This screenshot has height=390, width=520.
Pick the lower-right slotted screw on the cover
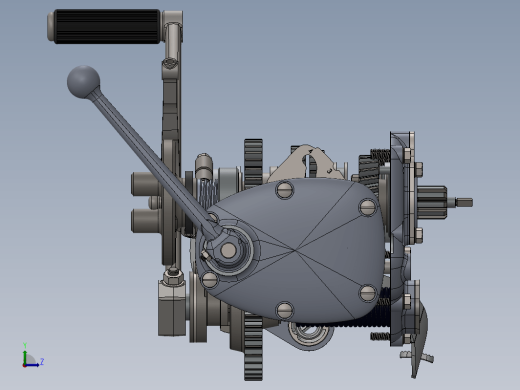tap(368, 293)
